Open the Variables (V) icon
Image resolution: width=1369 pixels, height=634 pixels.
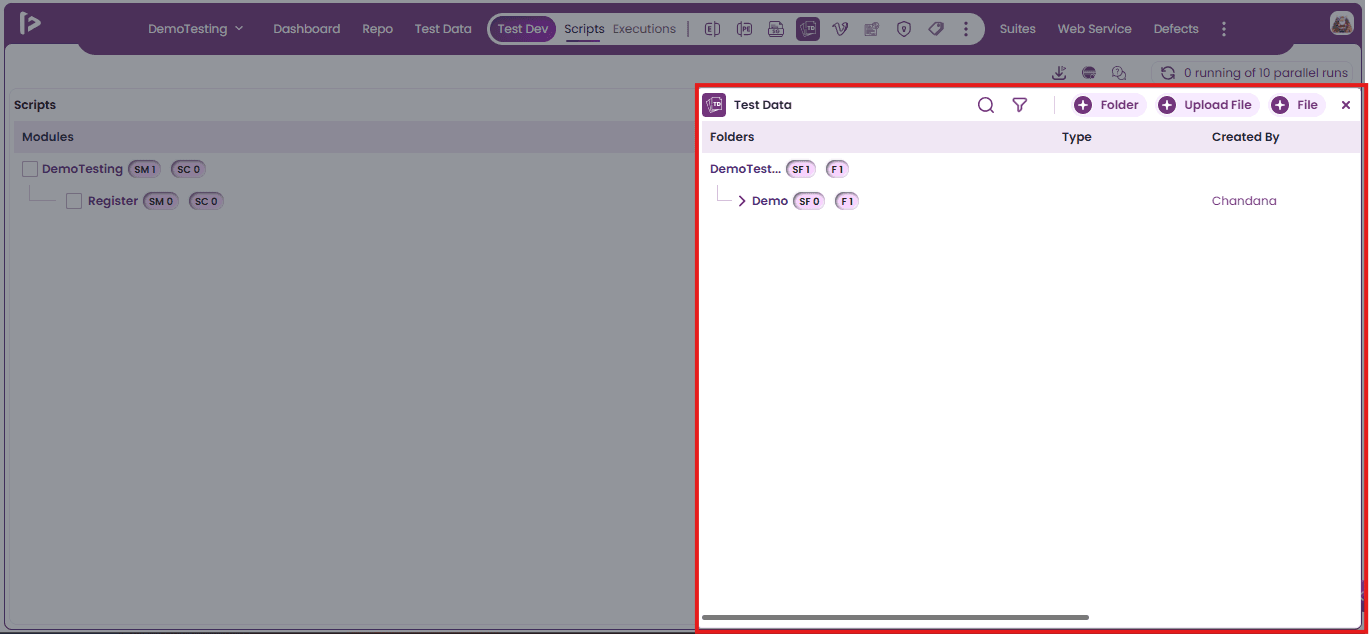(x=840, y=29)
